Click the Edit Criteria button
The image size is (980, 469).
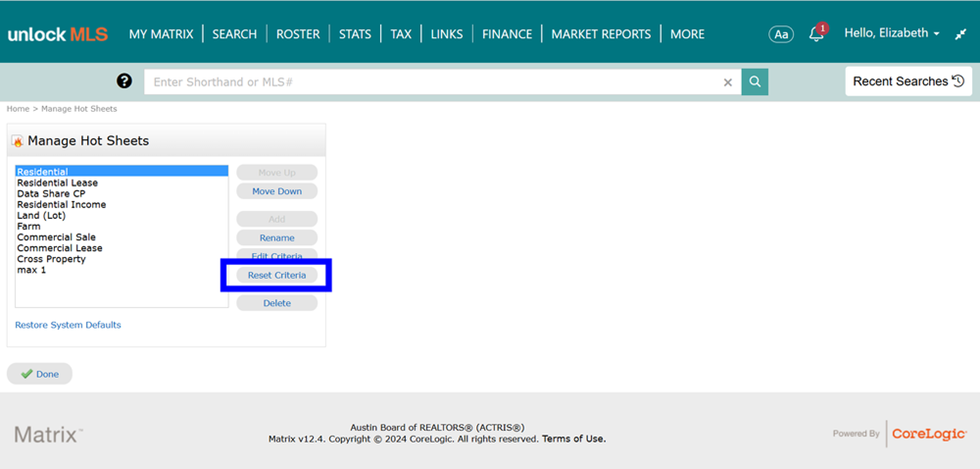click(x=277, y=256)
